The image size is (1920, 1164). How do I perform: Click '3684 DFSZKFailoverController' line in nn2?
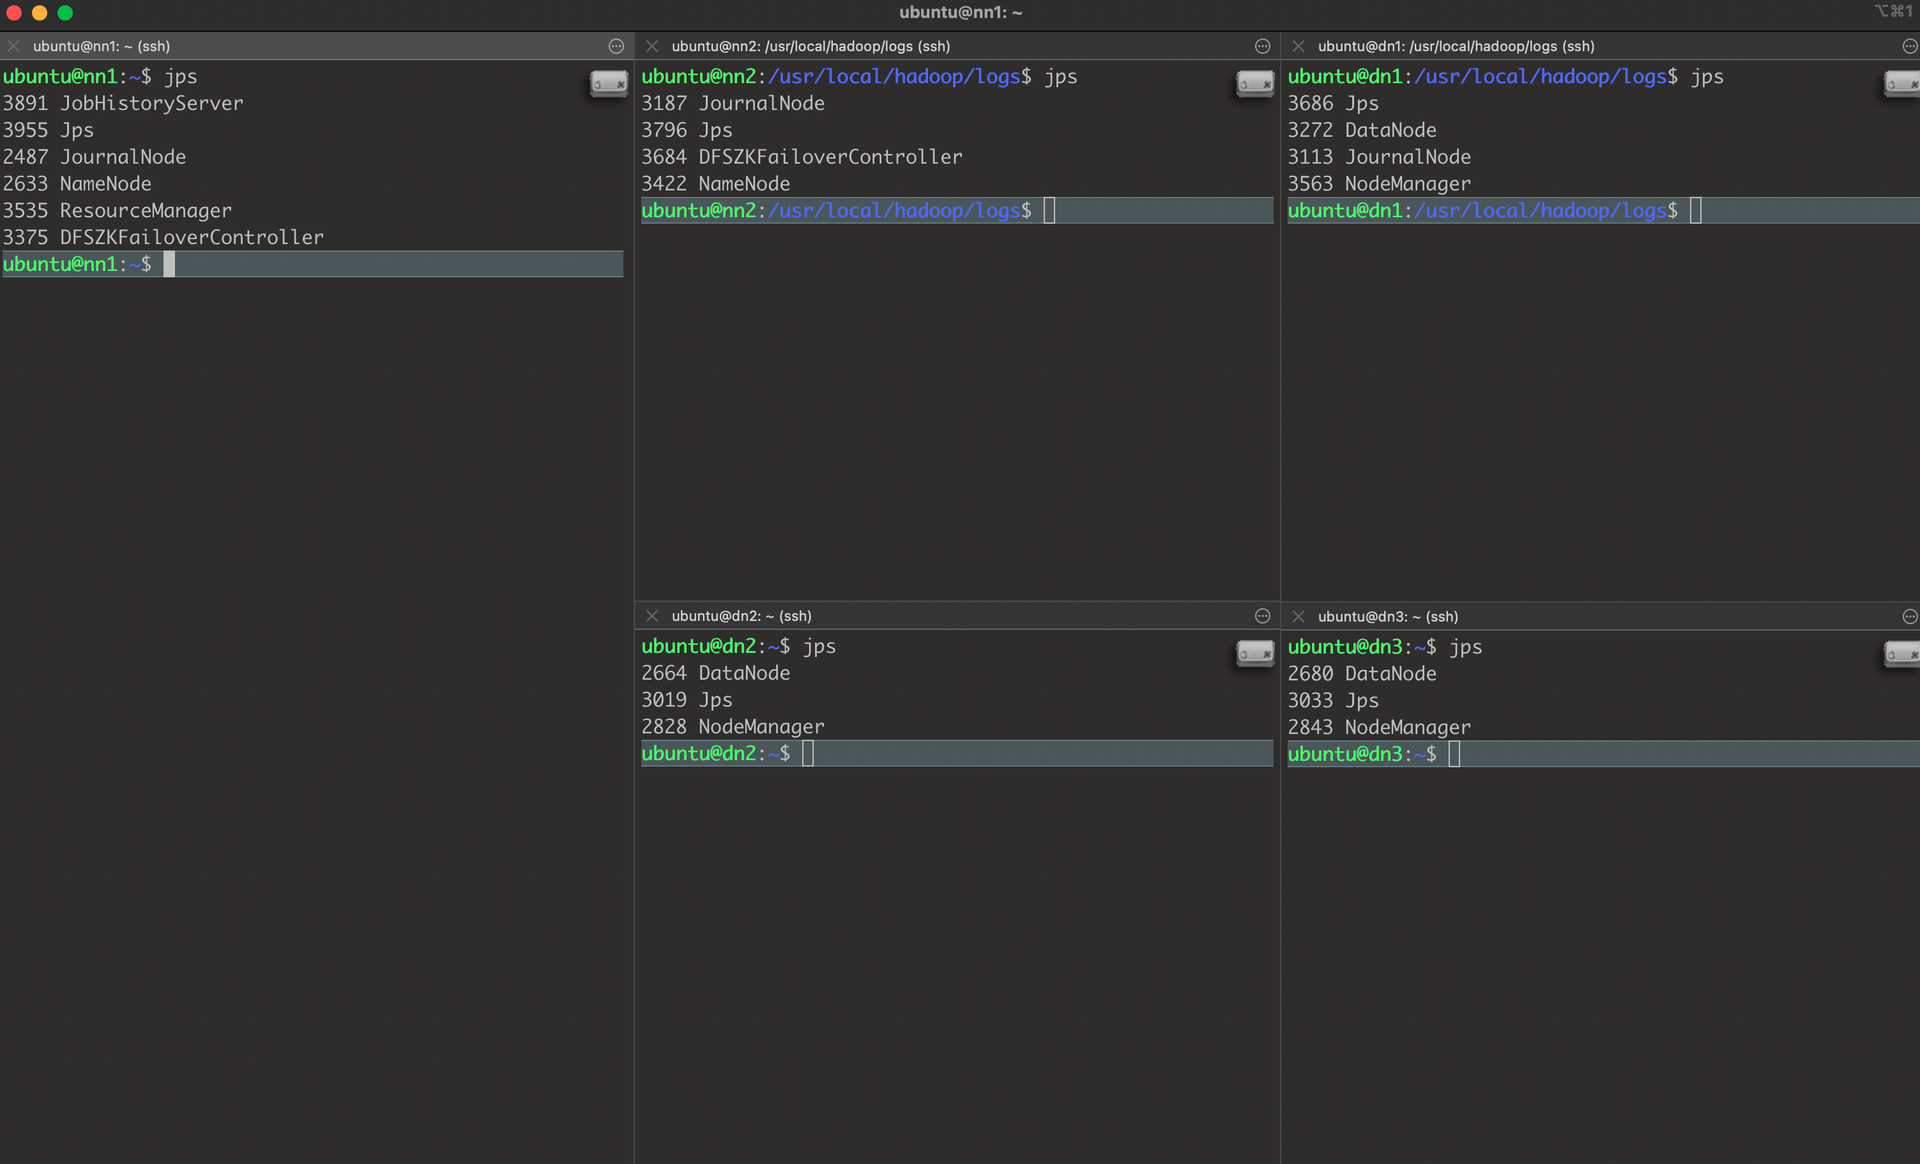click(x=802, y=157)
